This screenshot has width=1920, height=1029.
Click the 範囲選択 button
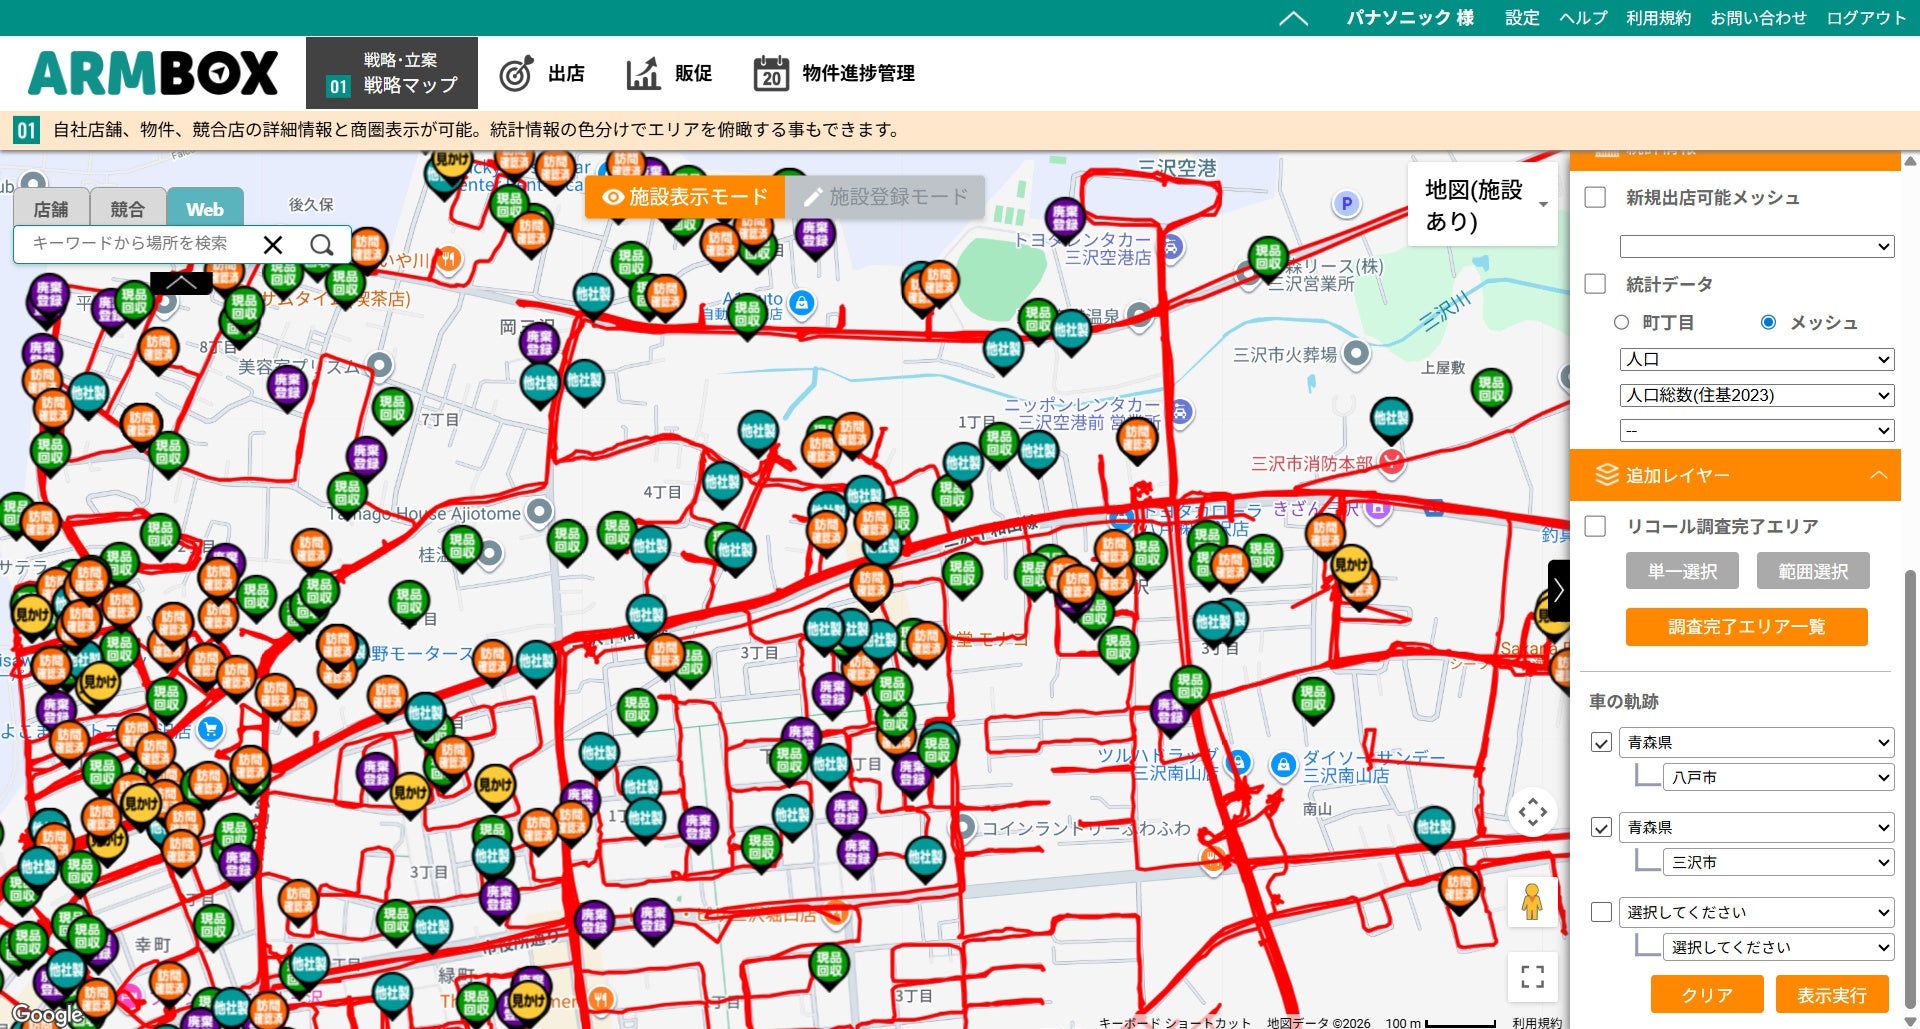coord(1813,571)
